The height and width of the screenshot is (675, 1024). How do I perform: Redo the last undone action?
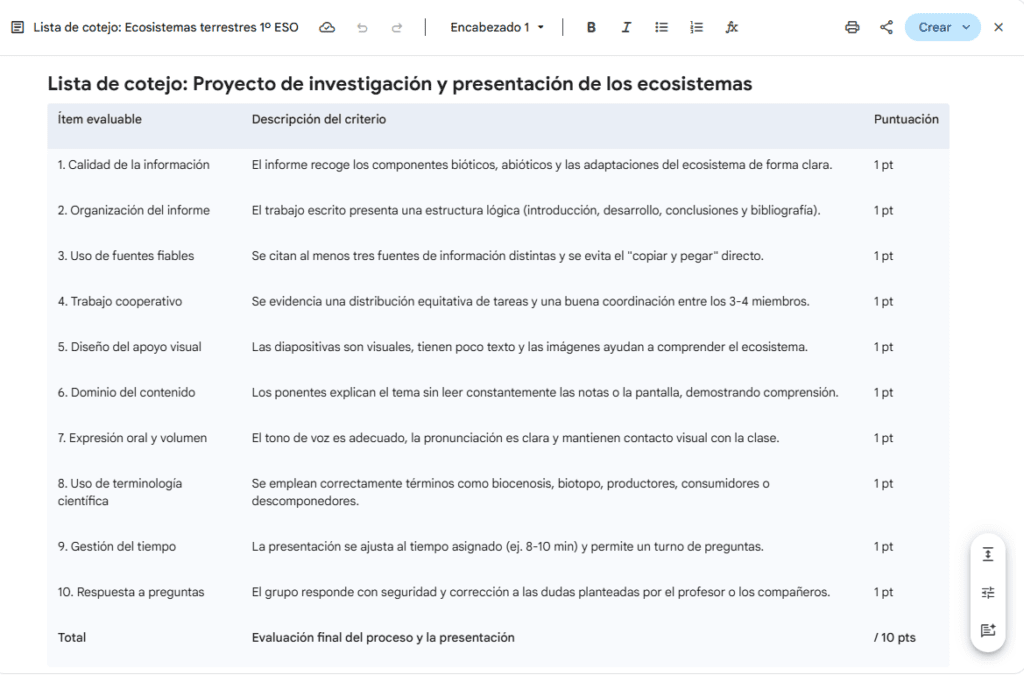point(396,27)
